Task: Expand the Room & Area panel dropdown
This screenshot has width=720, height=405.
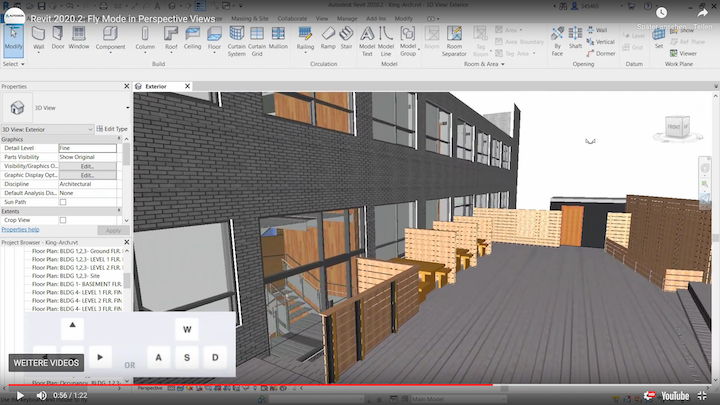Action: pyautogui.click(x=484, y=64)
